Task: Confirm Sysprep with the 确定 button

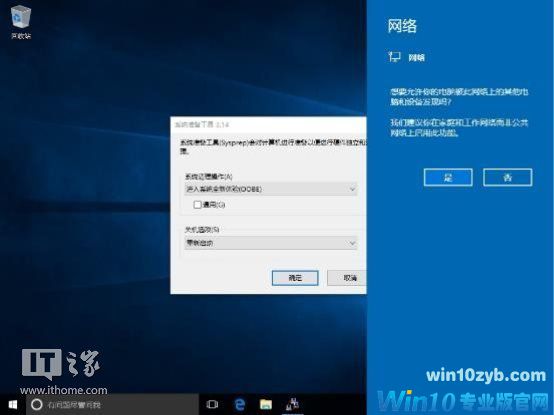Action: point(295,278)
